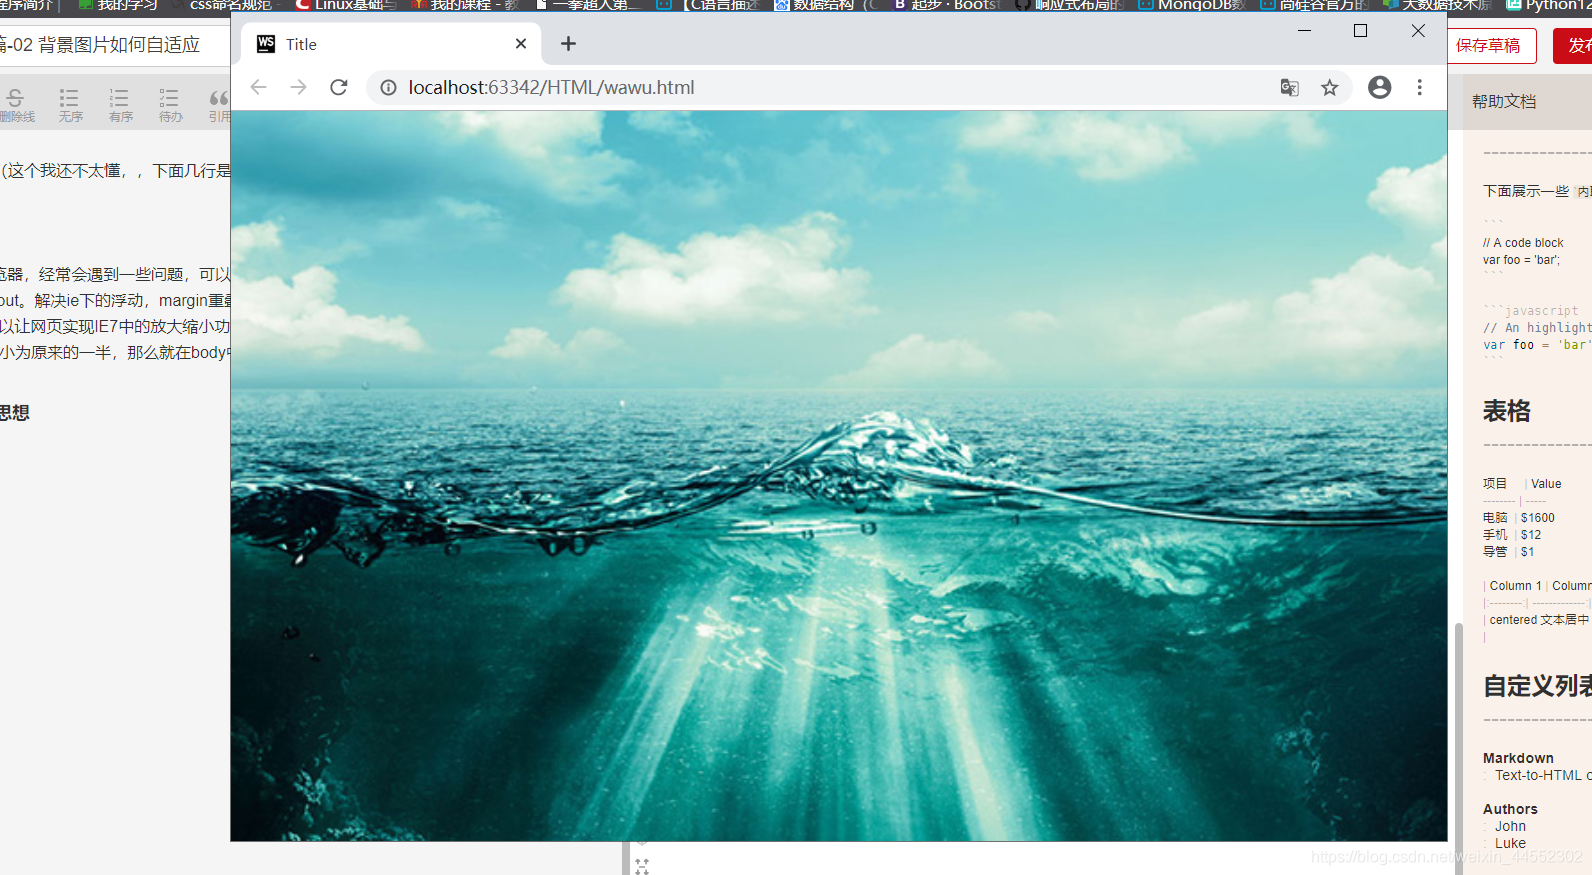Open the Python bookmark

1549,5
